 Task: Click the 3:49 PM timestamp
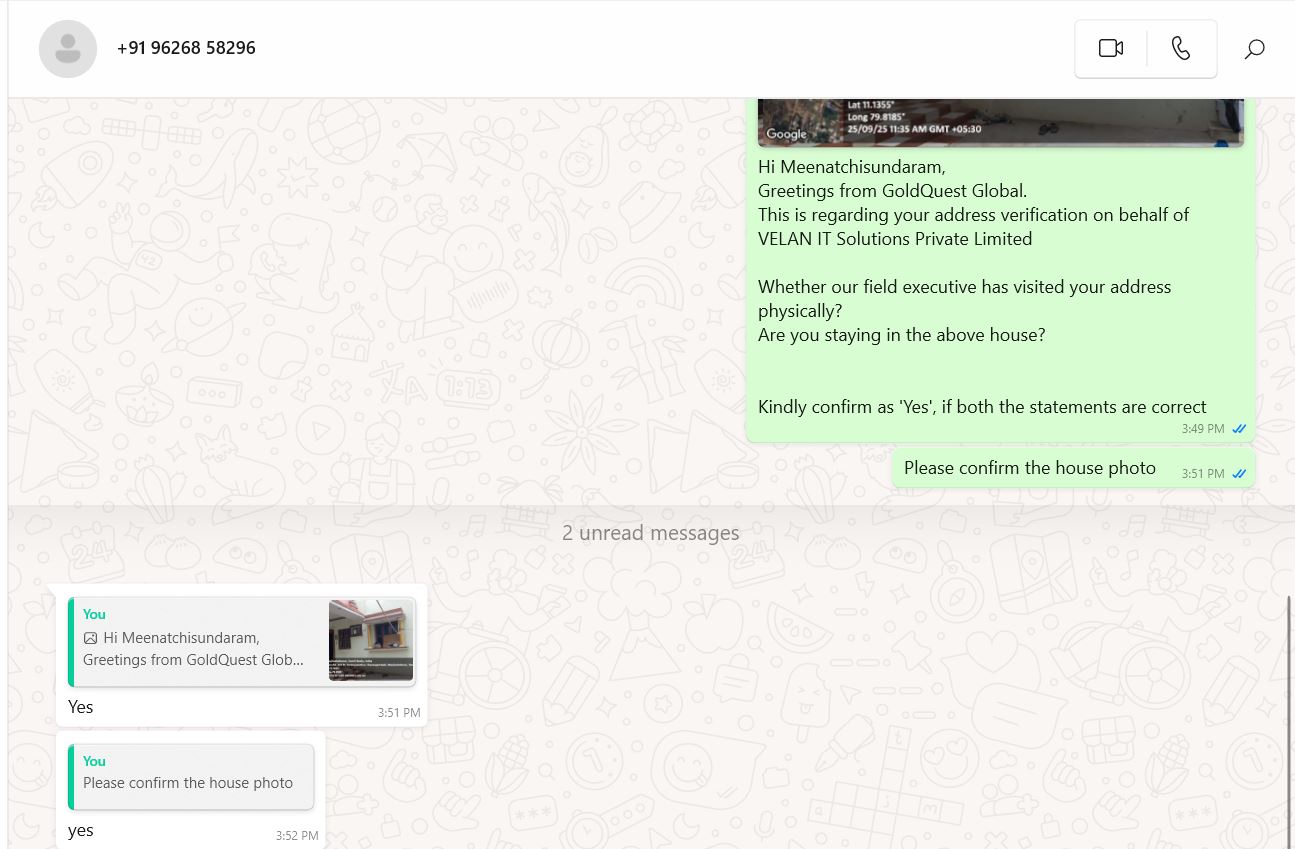[1202, 429]
